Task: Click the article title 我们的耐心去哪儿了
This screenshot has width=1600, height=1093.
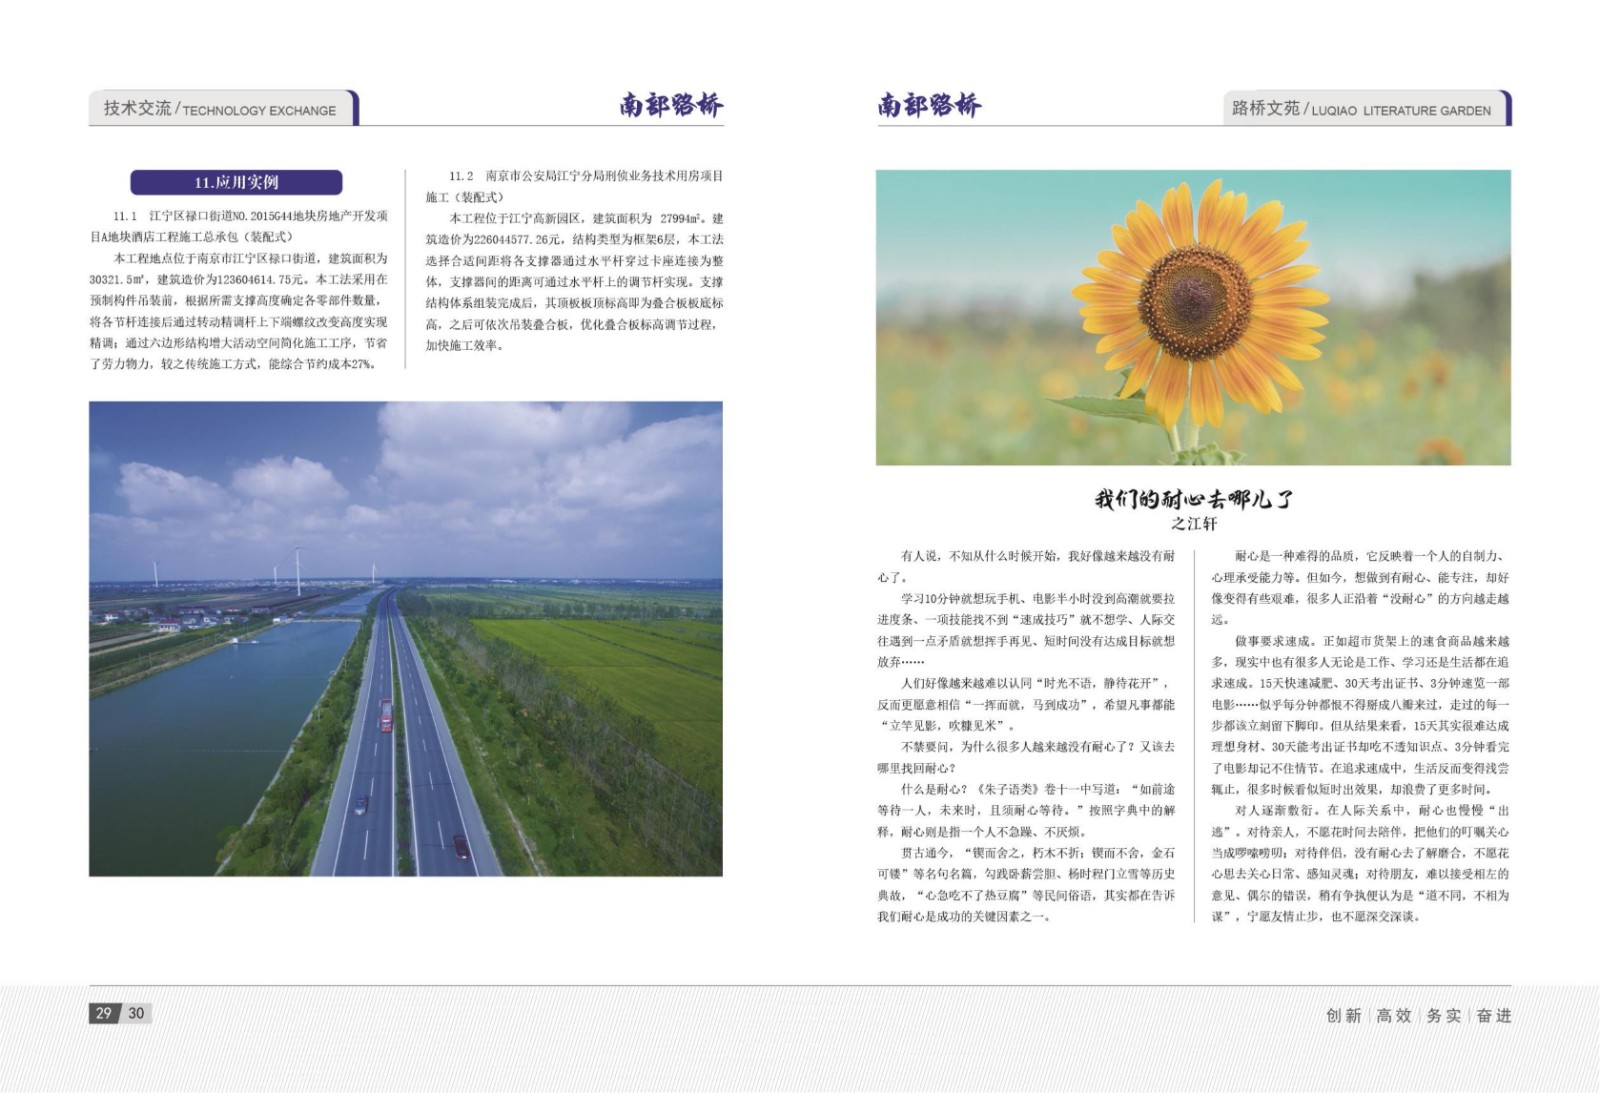Action: (x=1193, y=498)
